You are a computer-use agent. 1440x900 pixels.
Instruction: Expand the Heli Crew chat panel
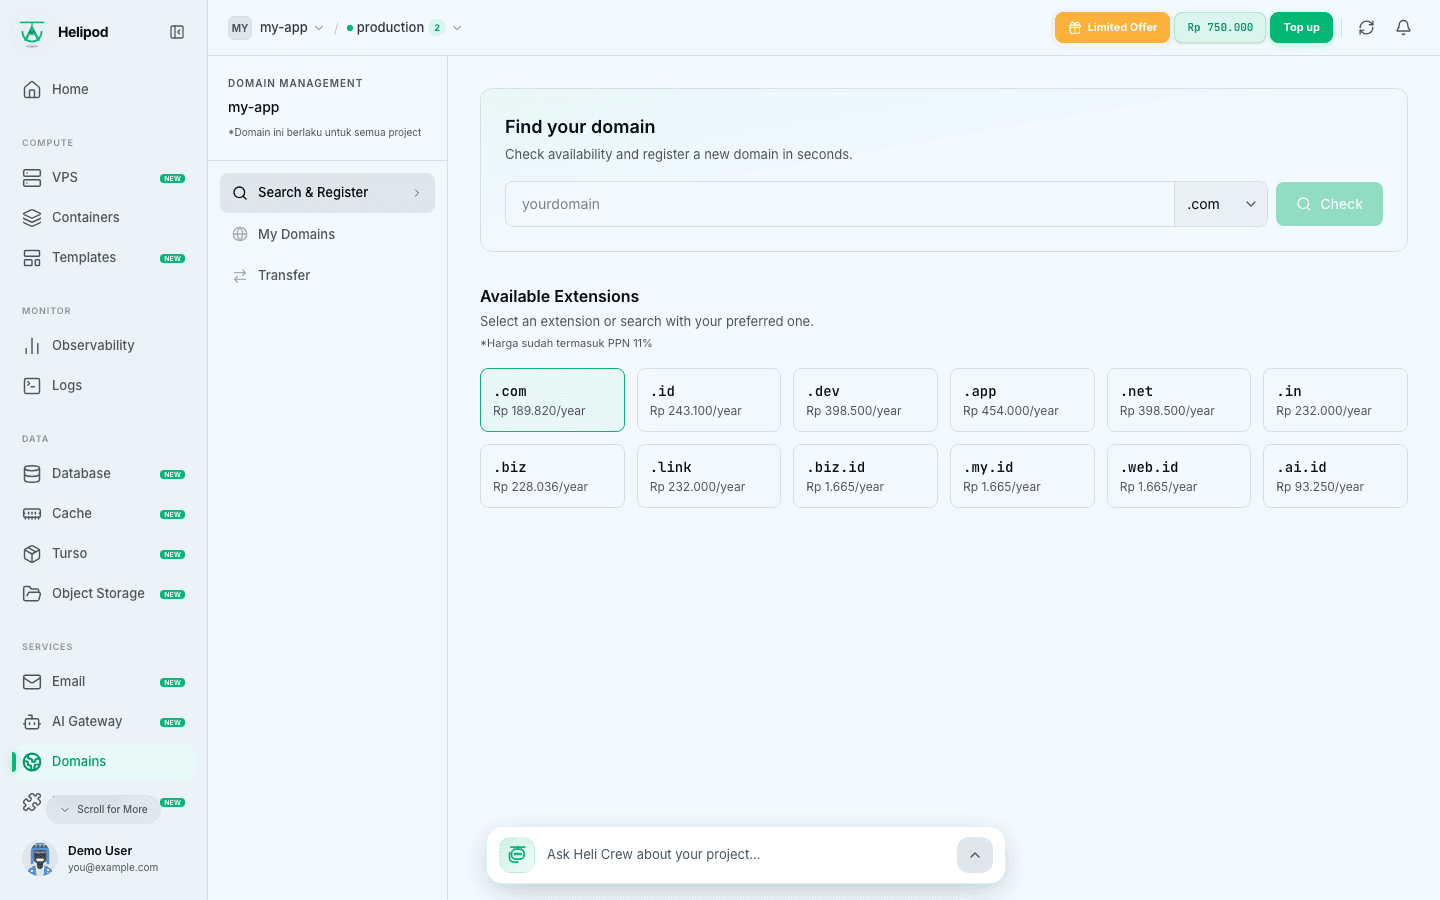975,855
